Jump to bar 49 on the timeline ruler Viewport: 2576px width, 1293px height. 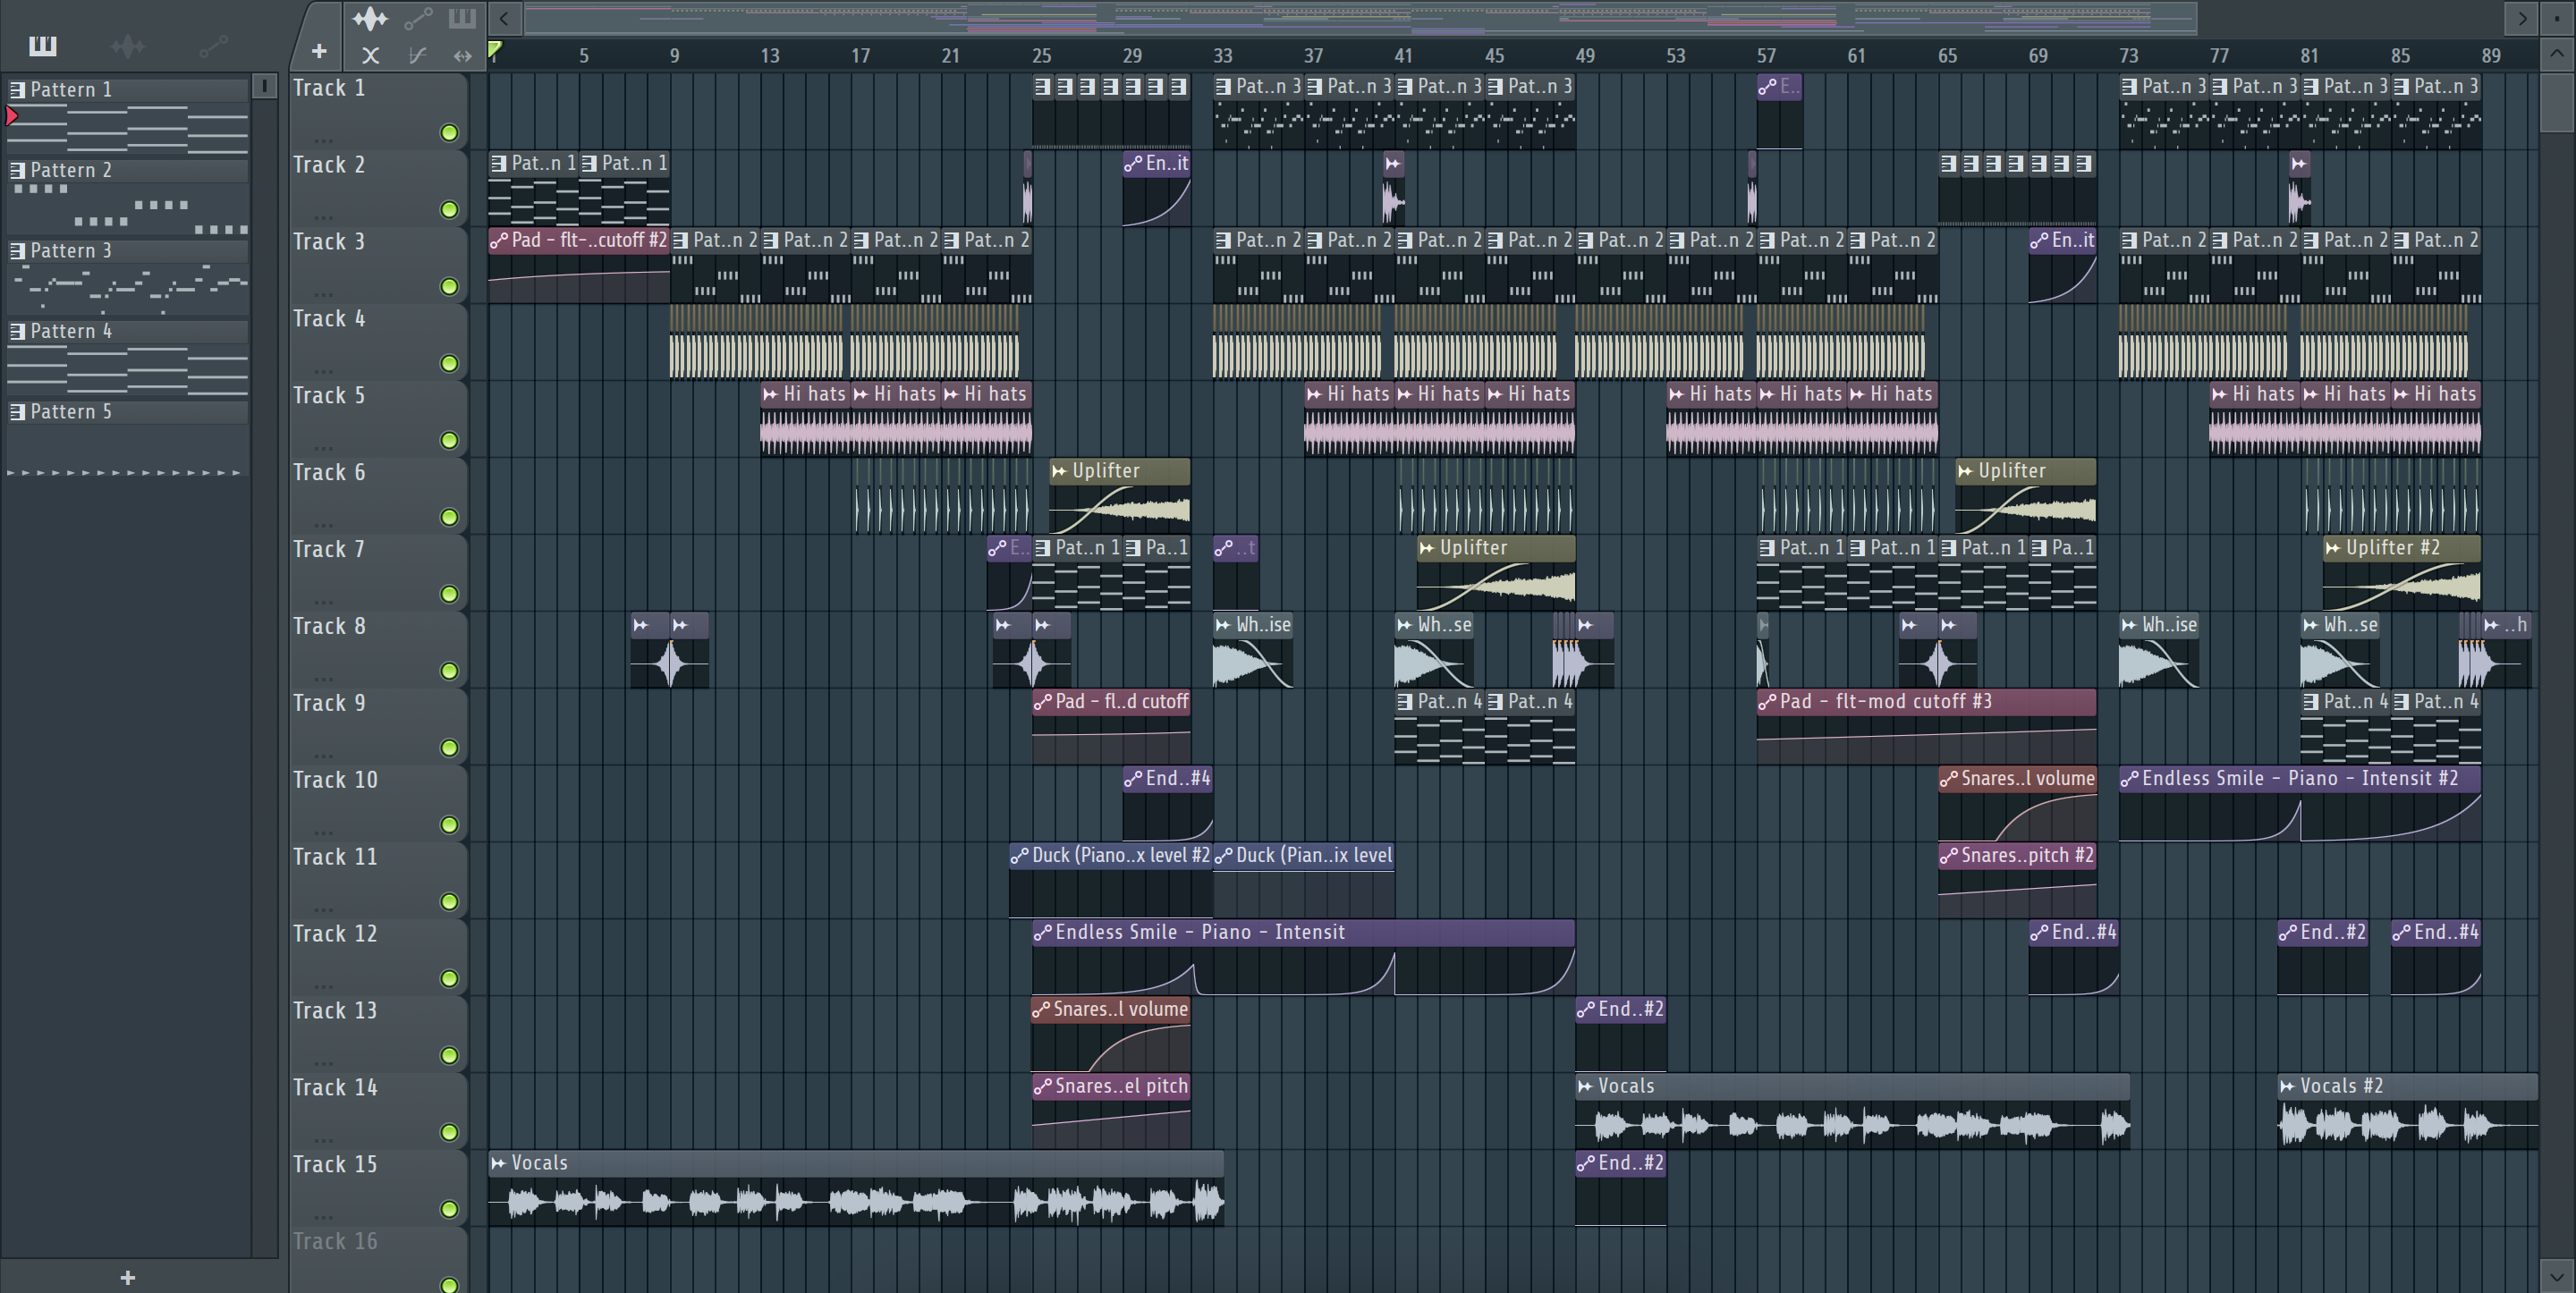coord(1585,56)
